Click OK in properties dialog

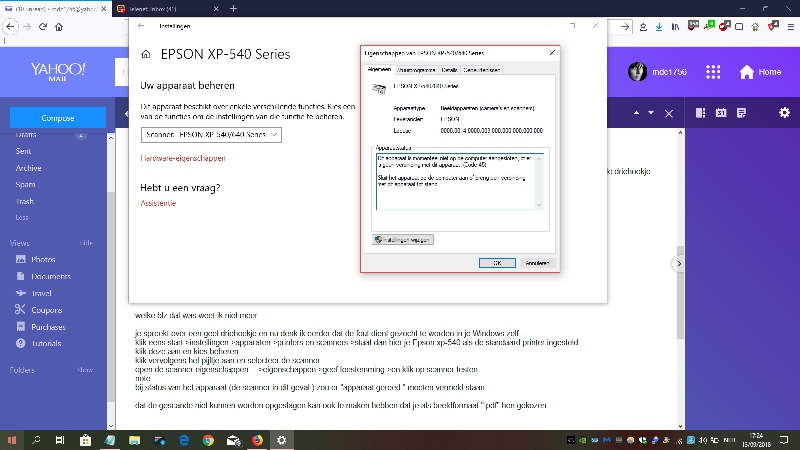coord(497,263)
